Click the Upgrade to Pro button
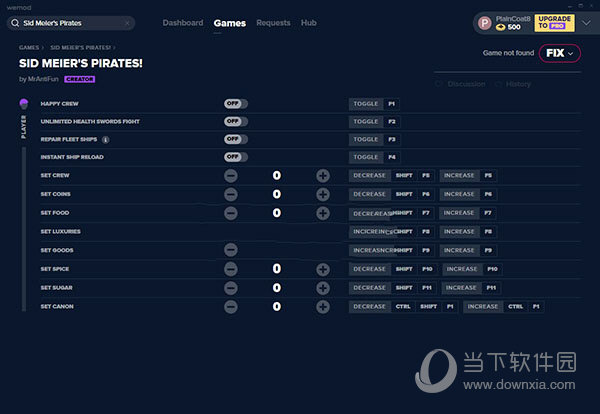The height and width of the screenshot is (414, 600). click(x=554, y=22)
